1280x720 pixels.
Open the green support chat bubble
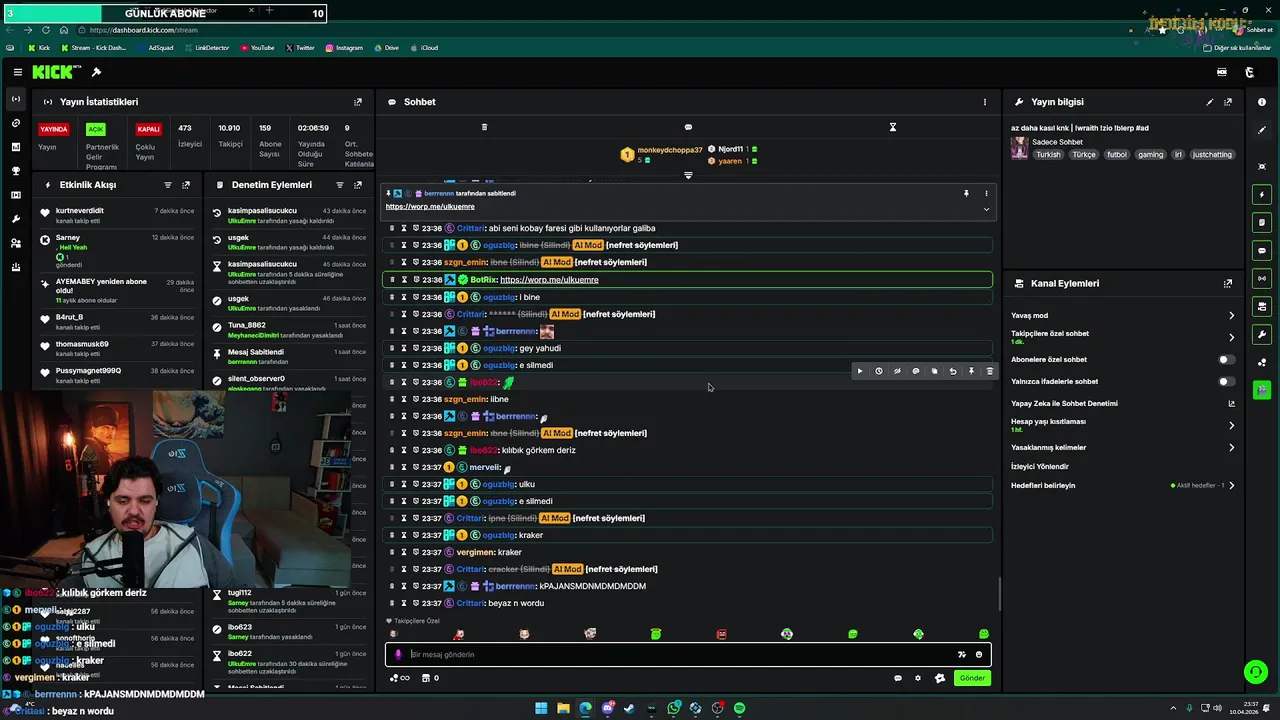1255,672
